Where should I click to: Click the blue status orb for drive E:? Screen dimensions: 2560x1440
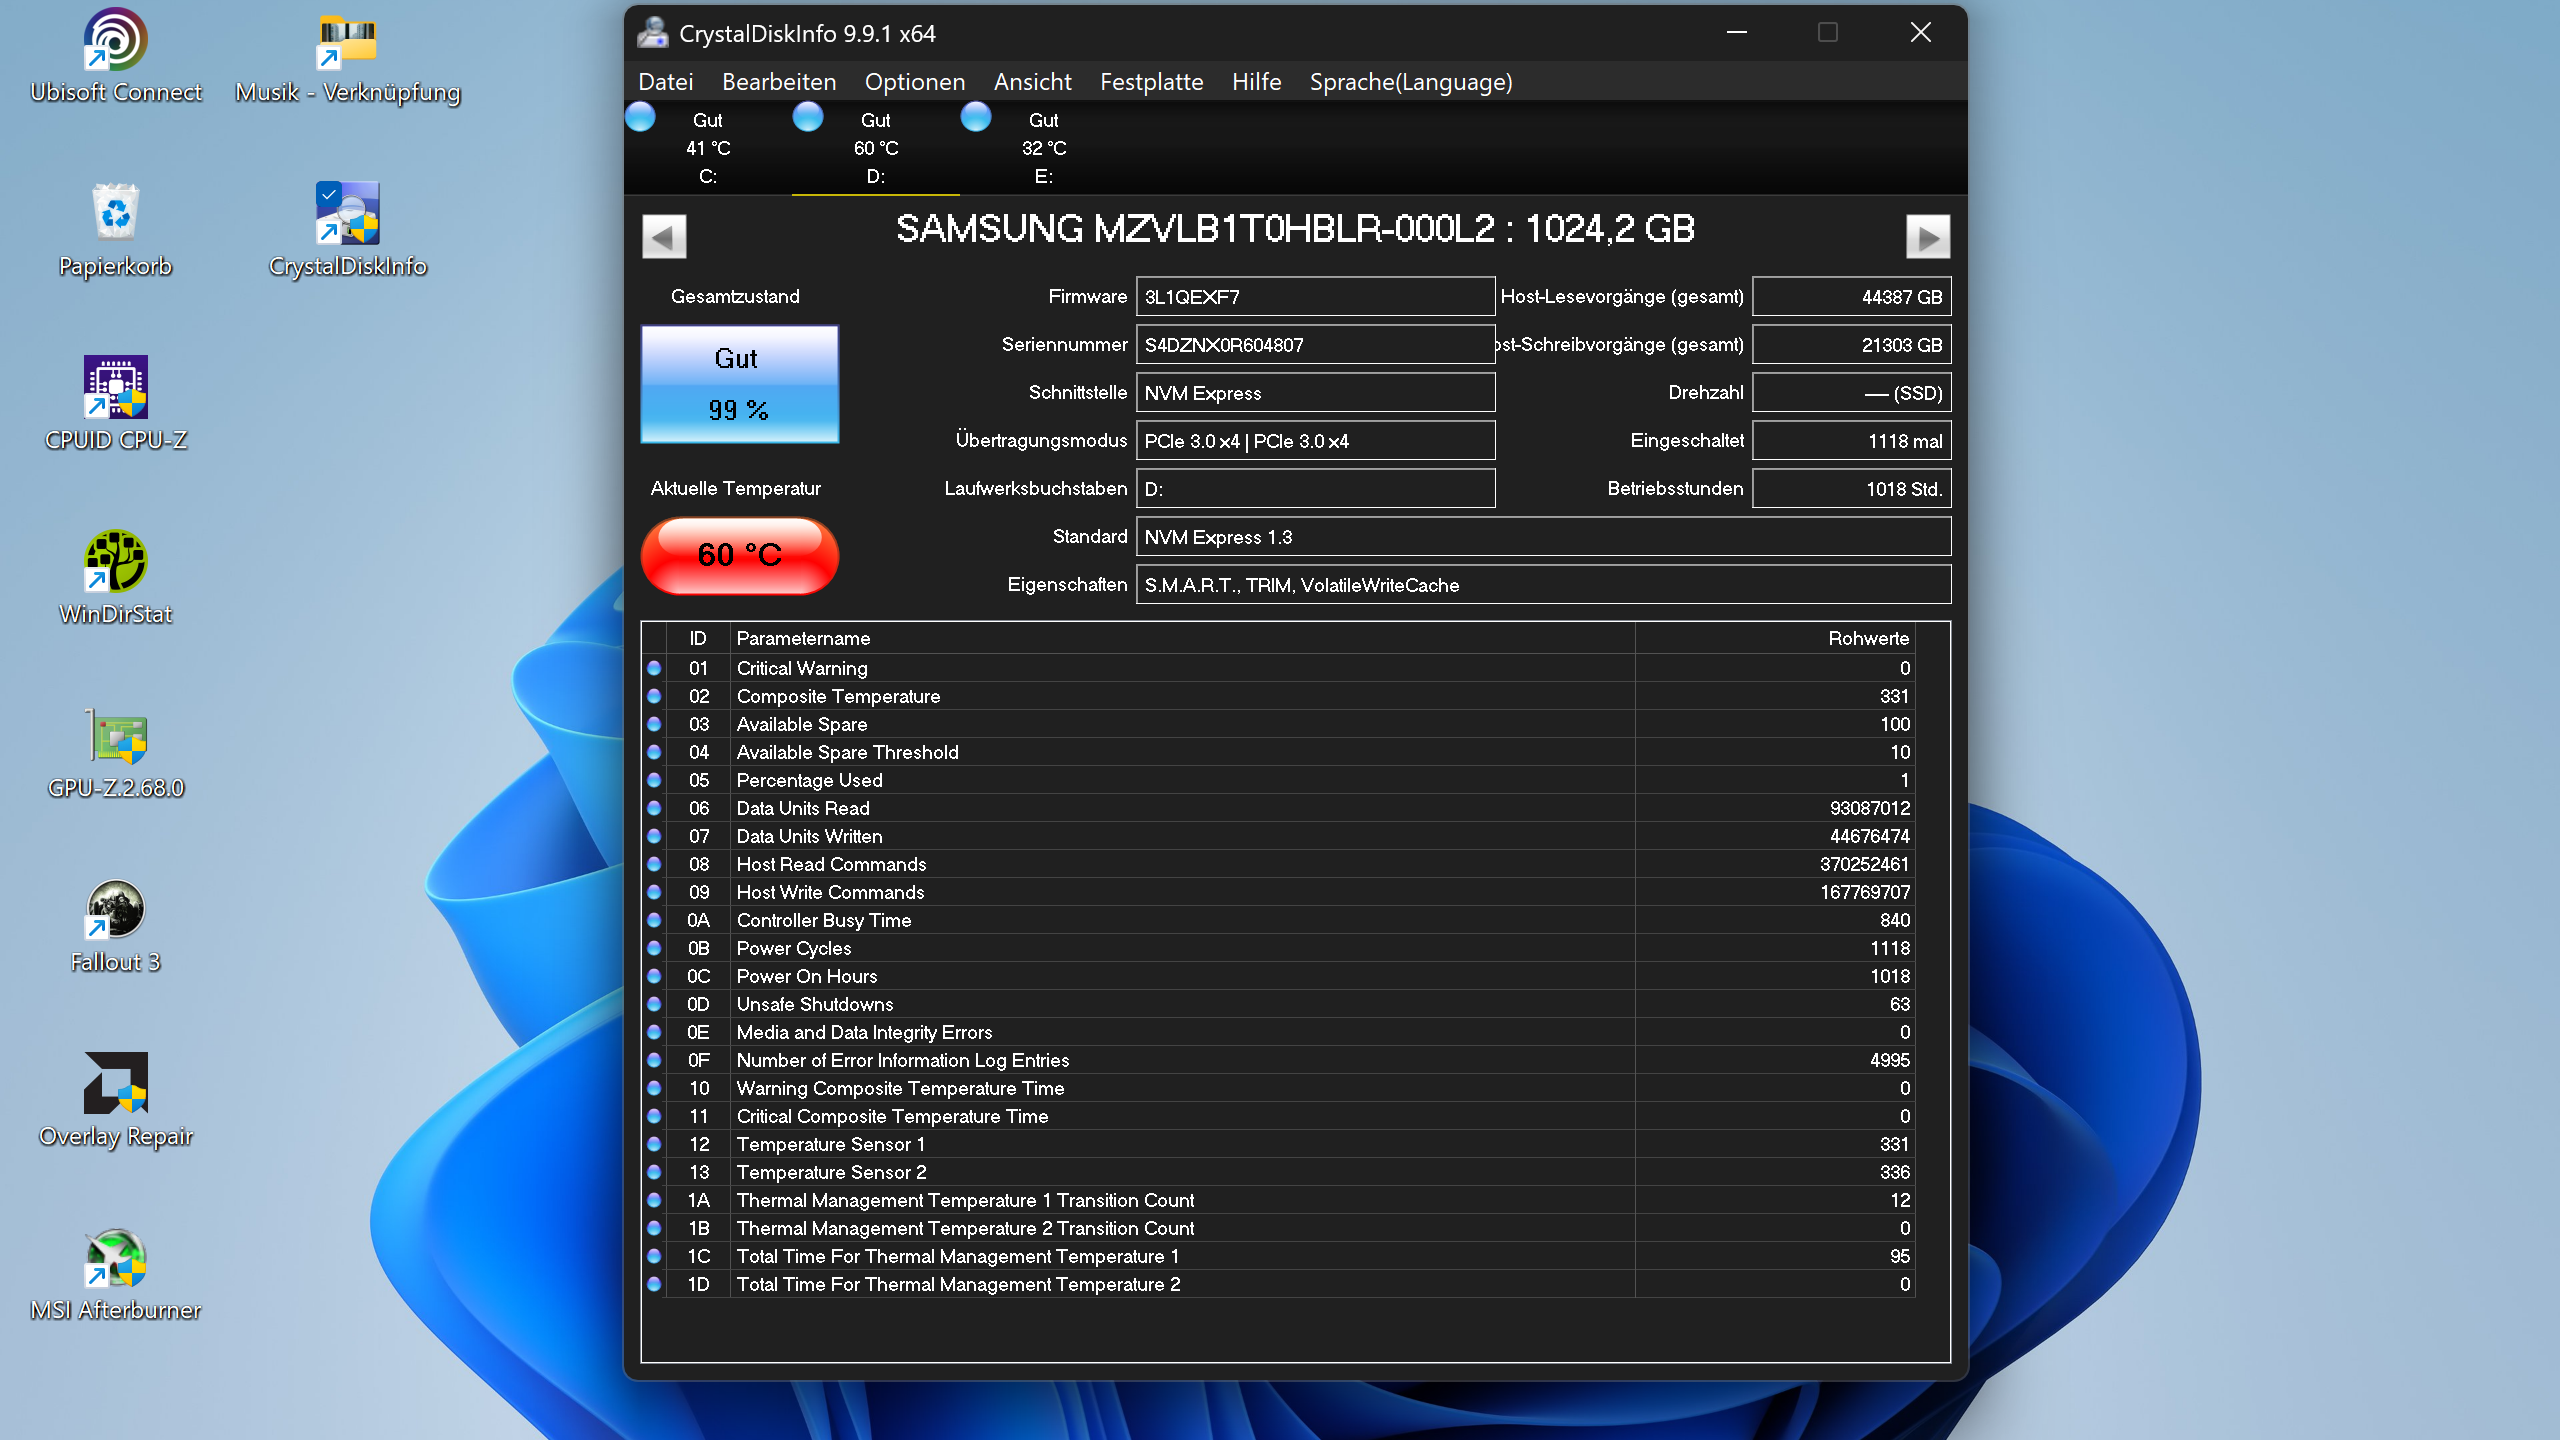pos(976,117)
